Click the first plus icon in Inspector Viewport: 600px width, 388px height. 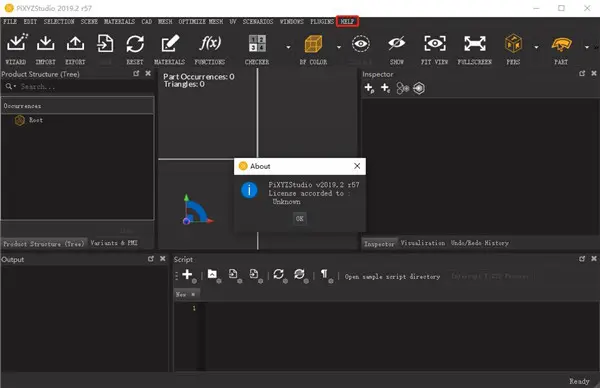pyautogui.click(x=369, y=88)
